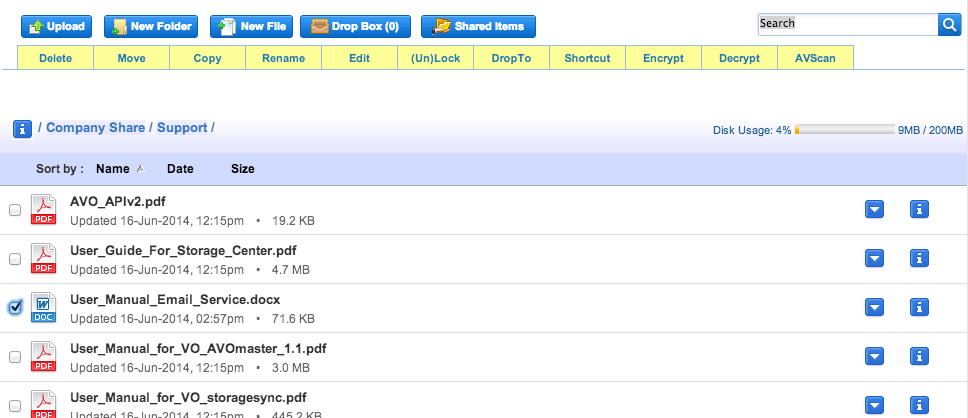Click the disk usage progress bar
The width and height of the screenshot is (968, 418).
click(844, 130)
